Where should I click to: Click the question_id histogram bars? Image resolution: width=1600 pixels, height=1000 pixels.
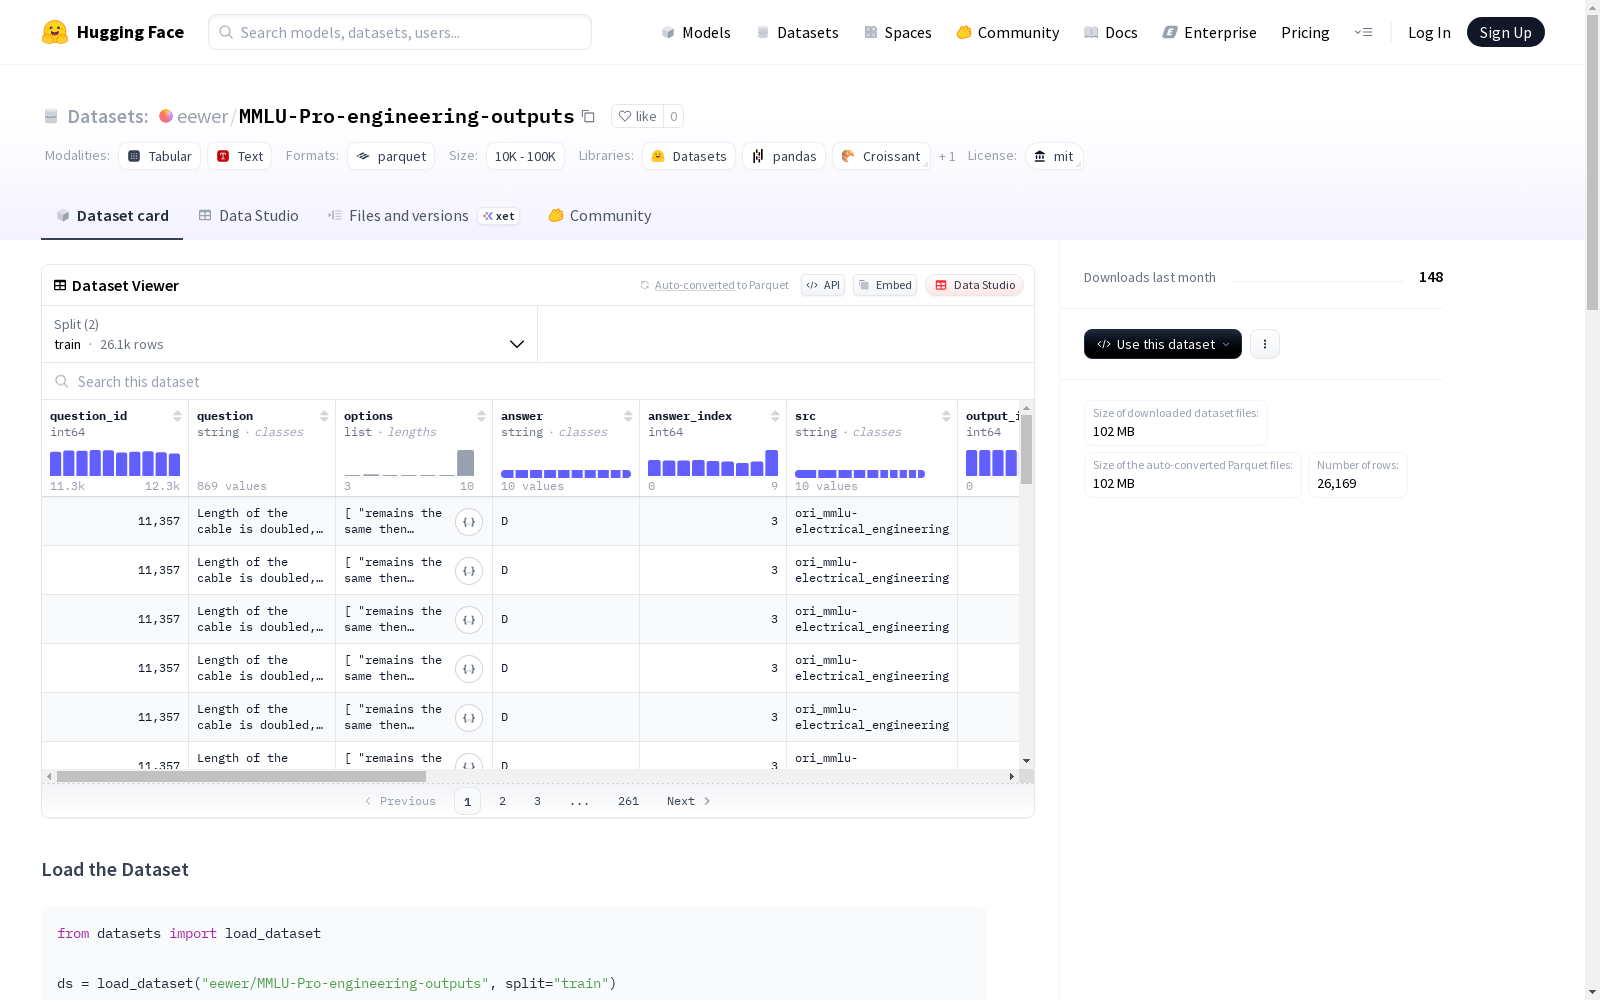click(115, 463)
